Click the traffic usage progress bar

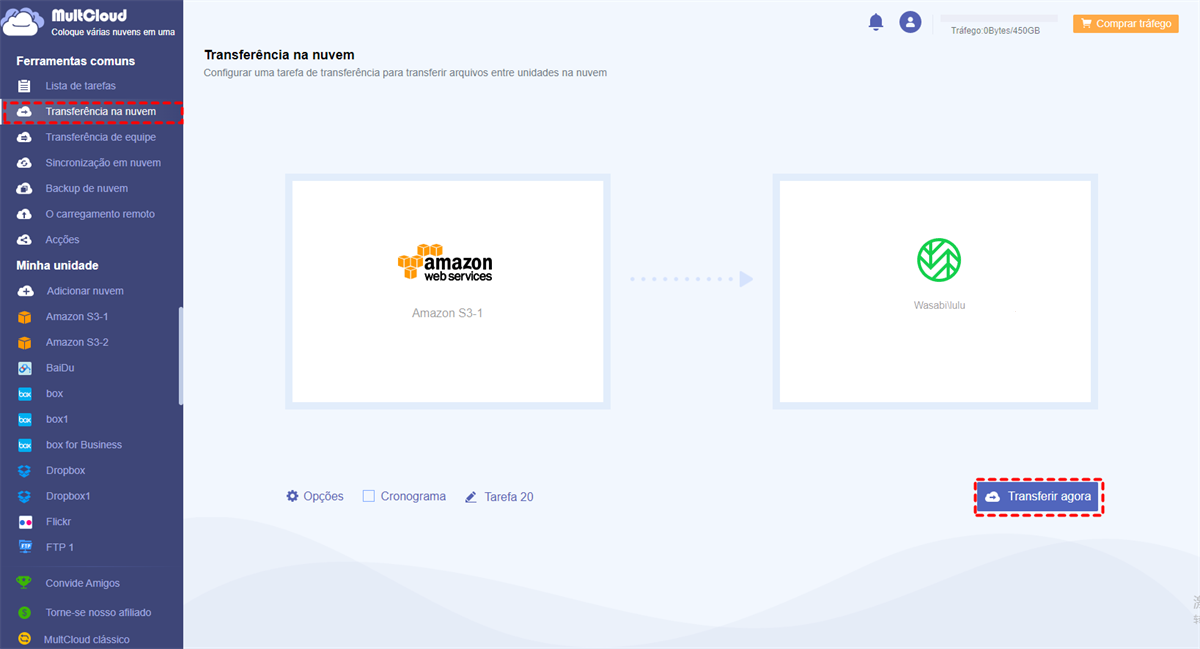coord(998,18)
